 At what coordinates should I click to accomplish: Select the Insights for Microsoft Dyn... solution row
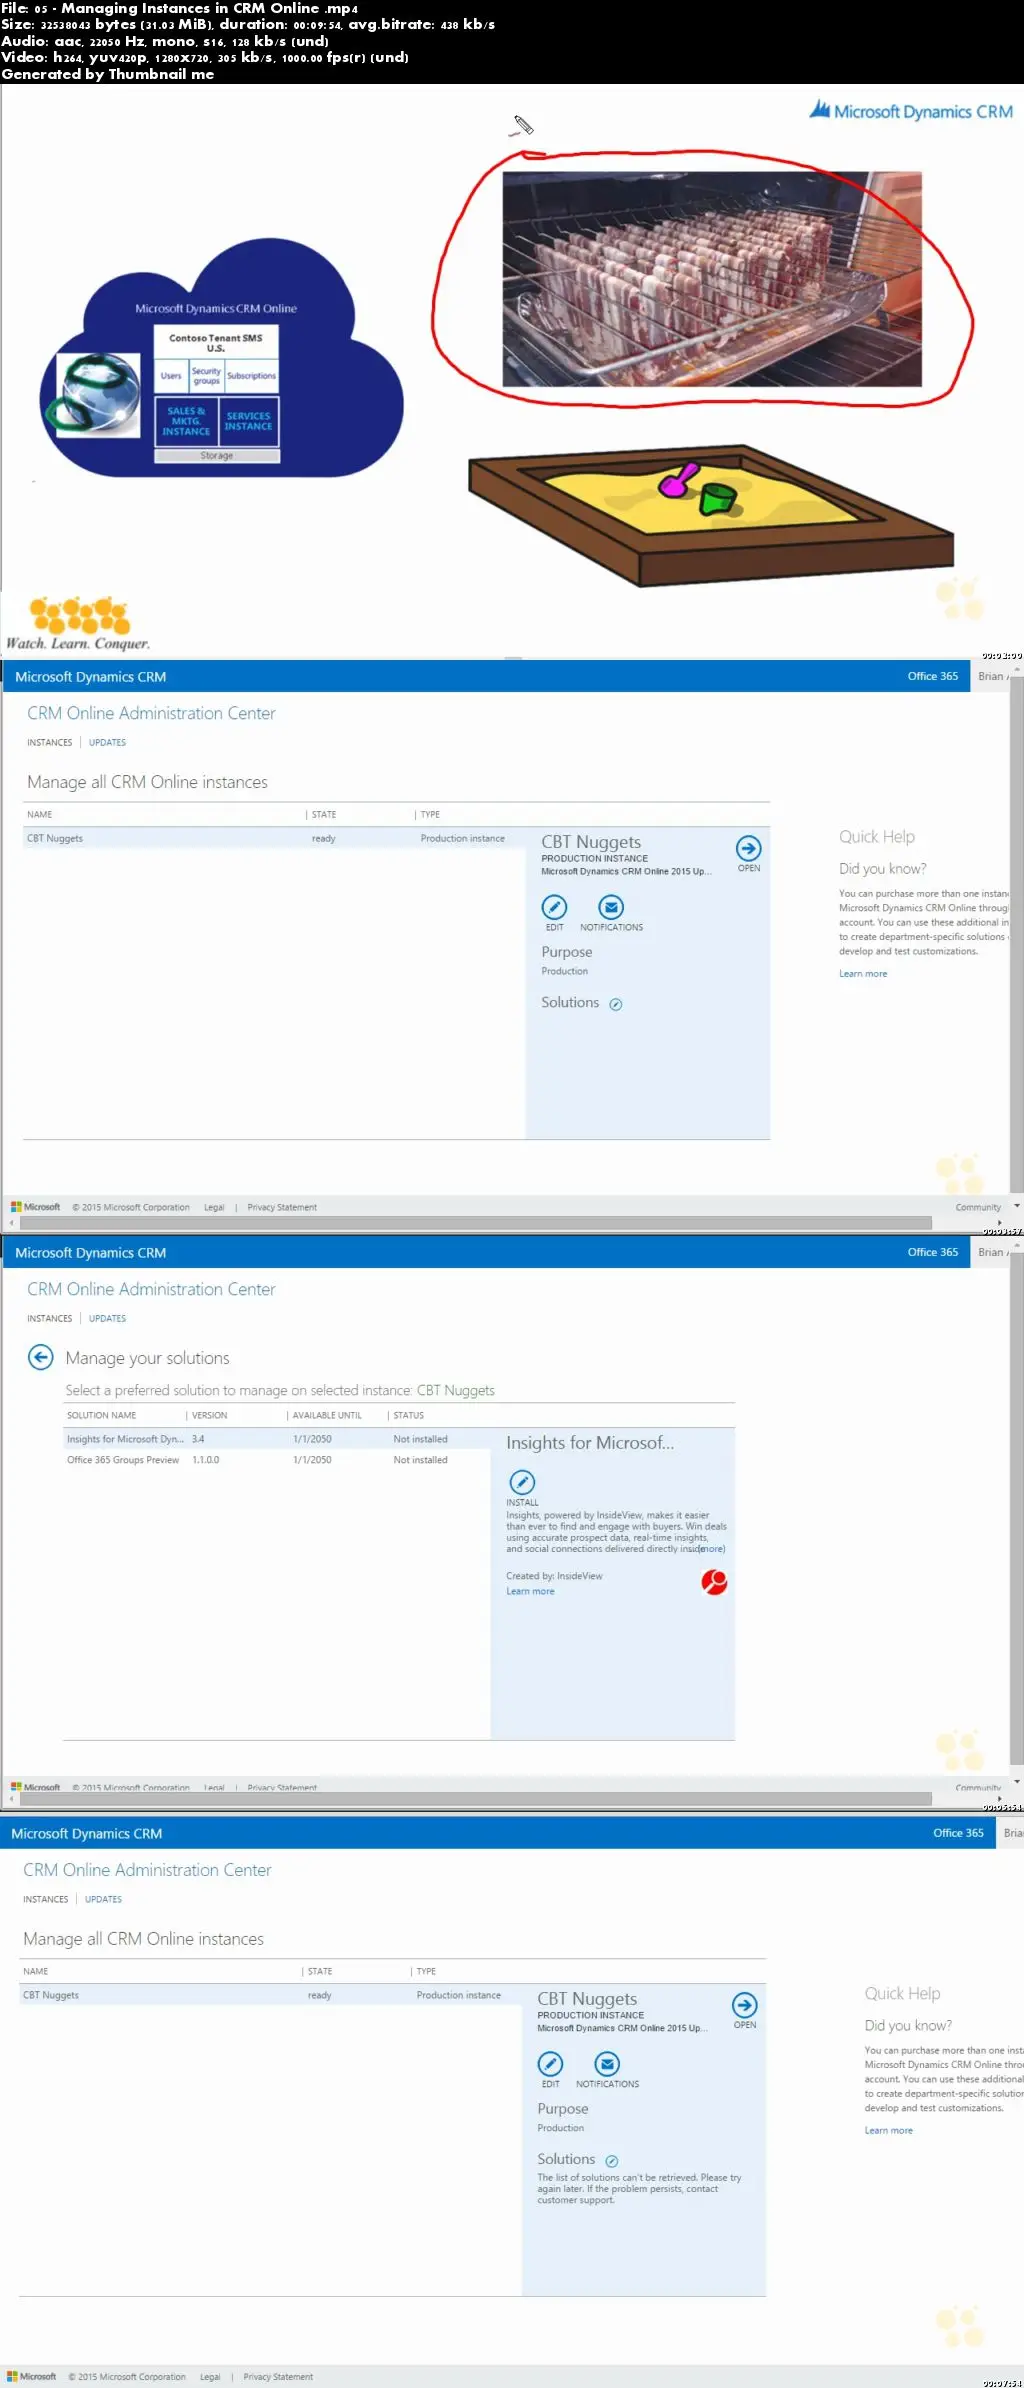click(x=276, y=1440)
